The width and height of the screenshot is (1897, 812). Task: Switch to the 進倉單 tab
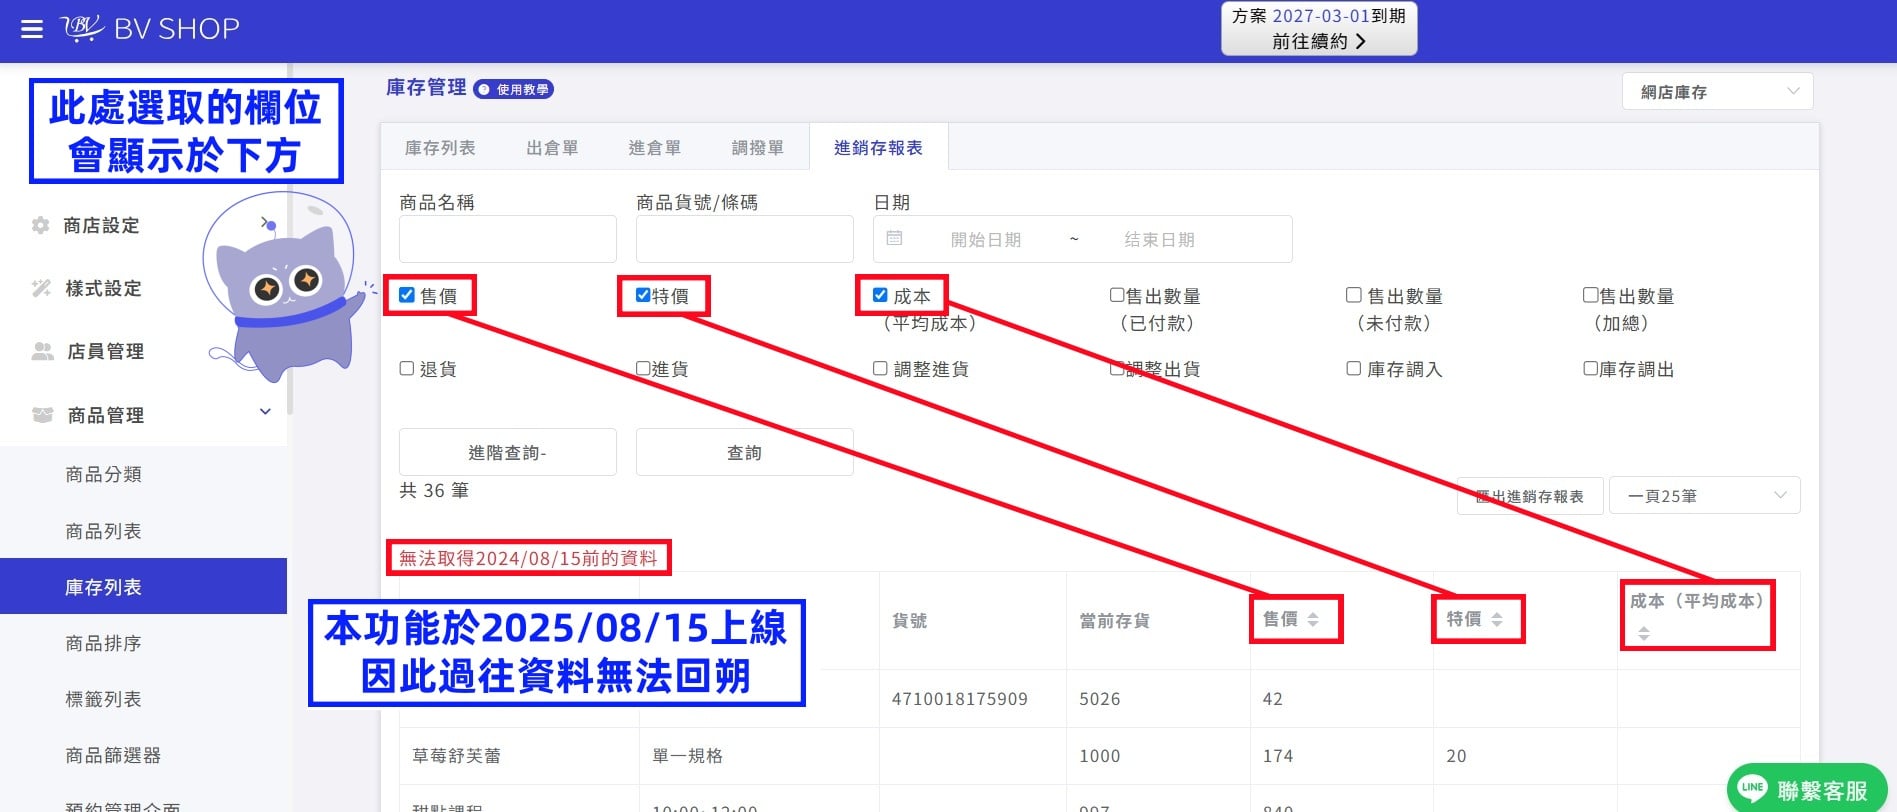point(654,148)
